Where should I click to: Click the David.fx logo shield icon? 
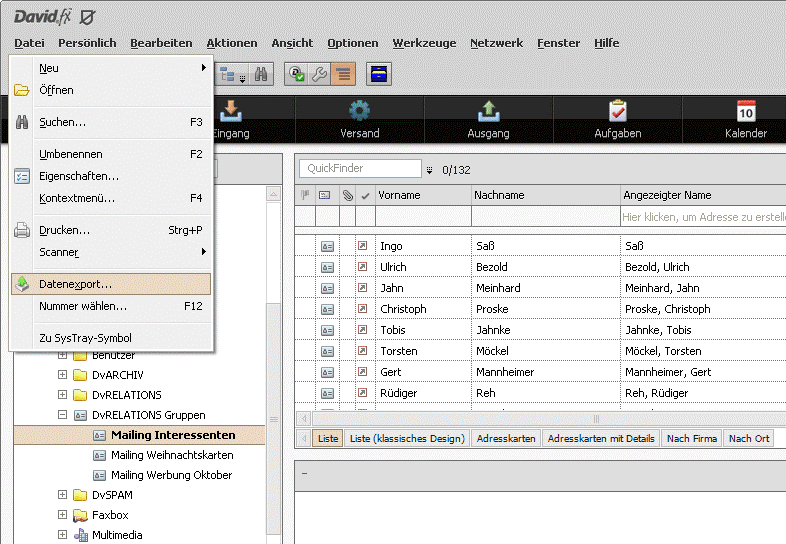(x=88, y=18)
